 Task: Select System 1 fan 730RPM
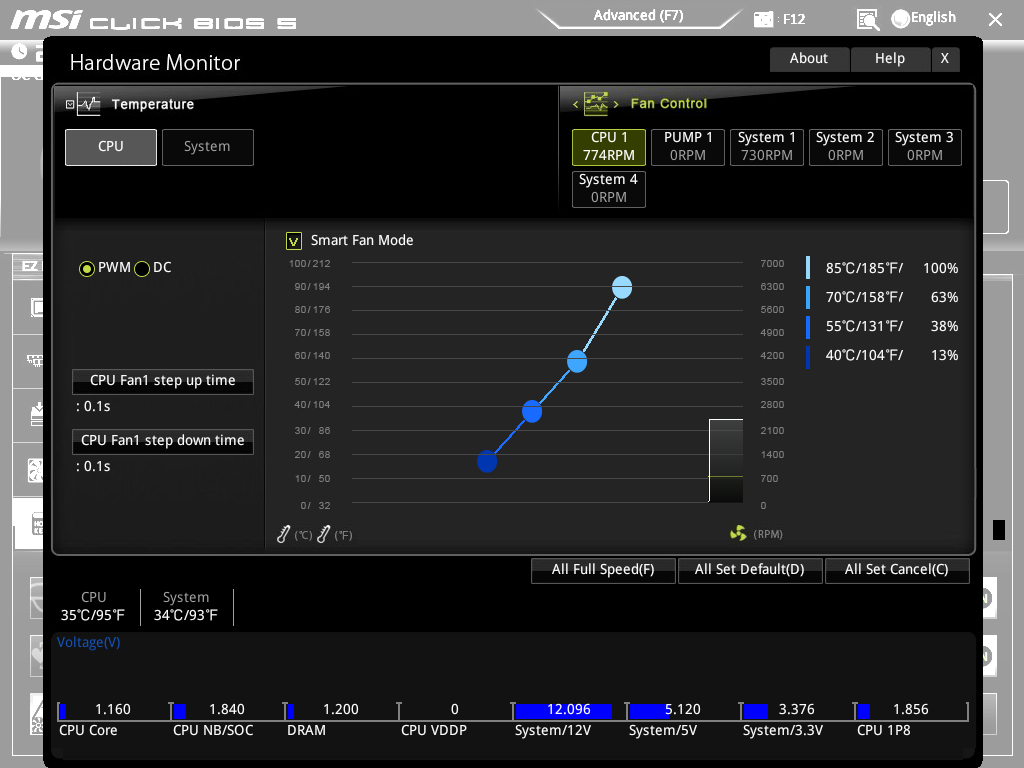[x=767, y=147]
